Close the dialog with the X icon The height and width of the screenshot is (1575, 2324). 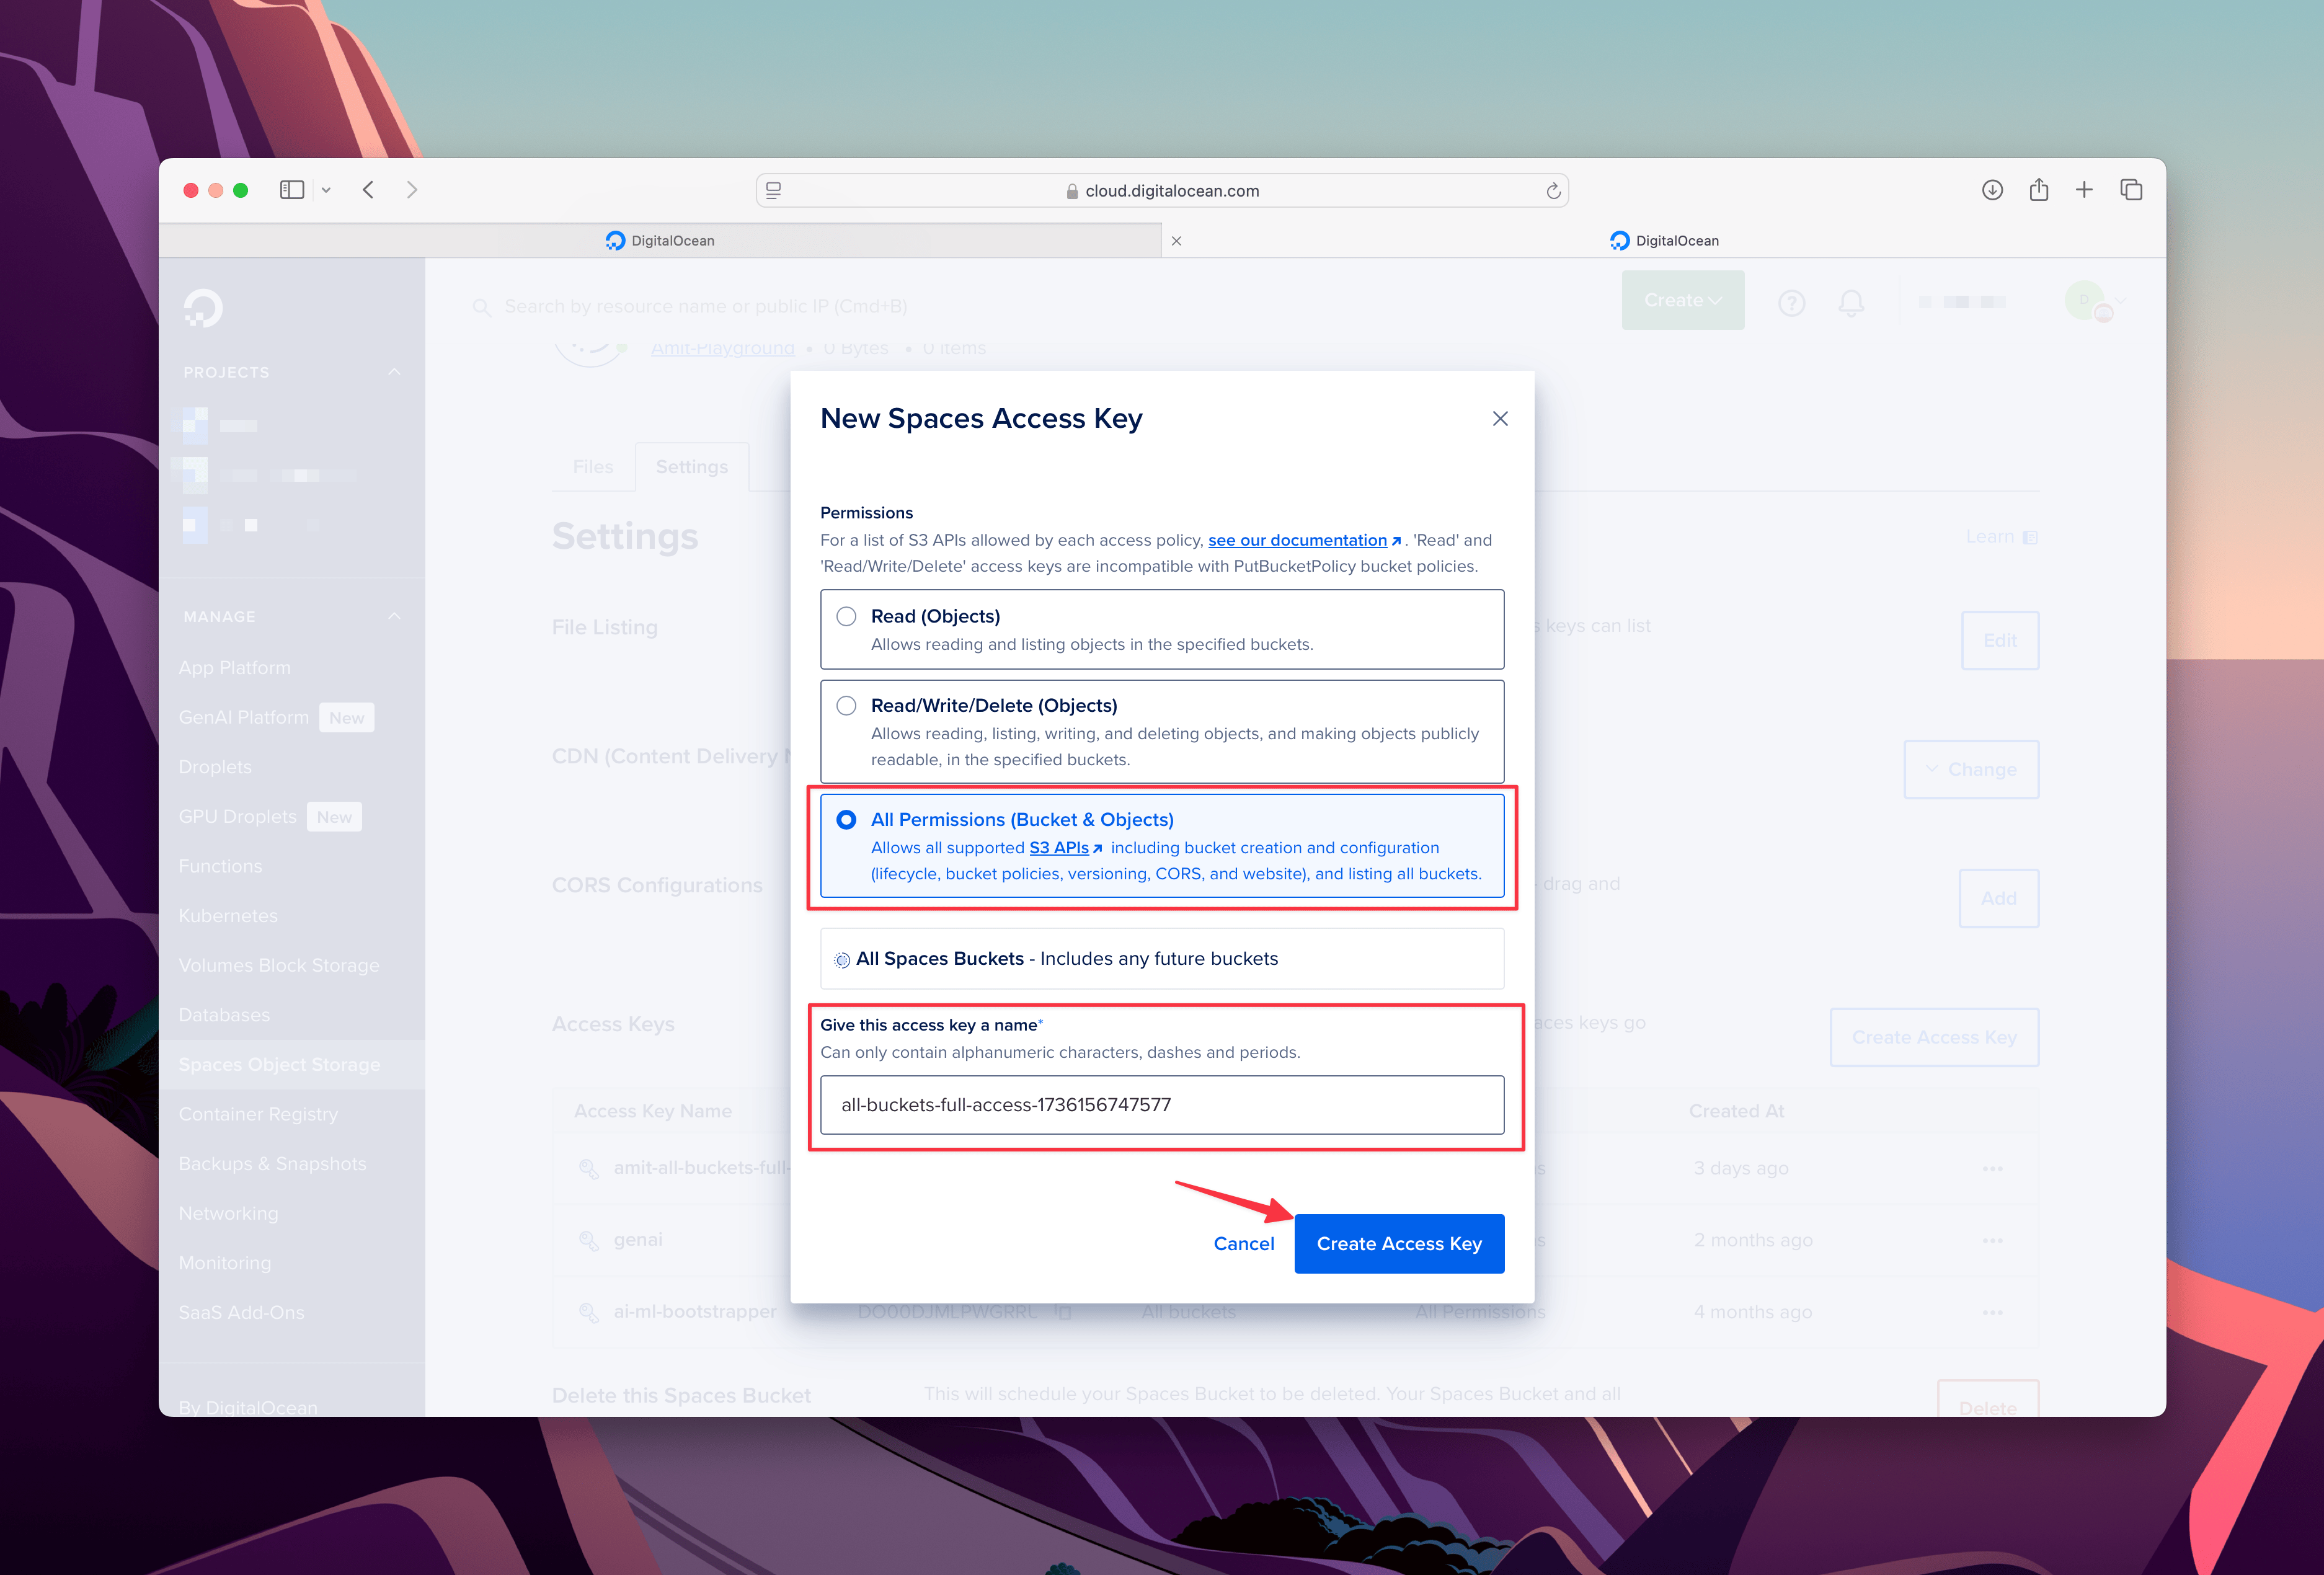pyautogui.click(x=1499, y=418)
